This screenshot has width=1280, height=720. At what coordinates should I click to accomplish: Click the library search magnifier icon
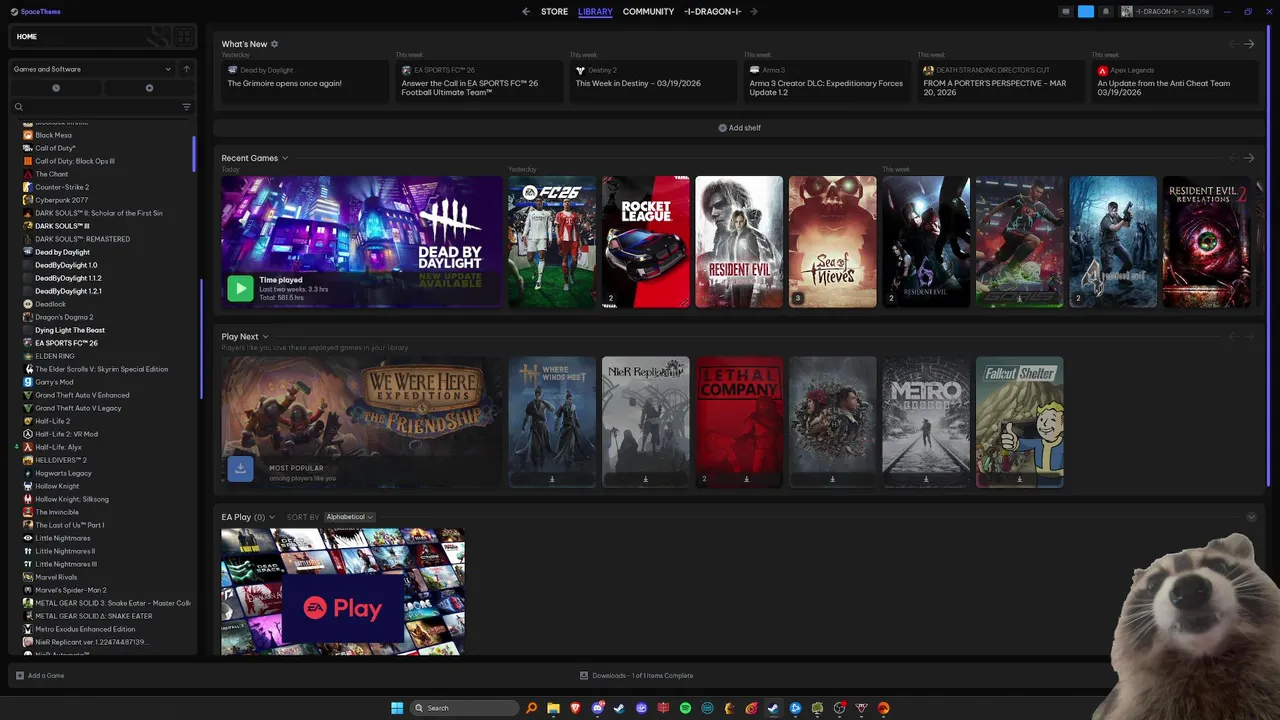point(18,107)
